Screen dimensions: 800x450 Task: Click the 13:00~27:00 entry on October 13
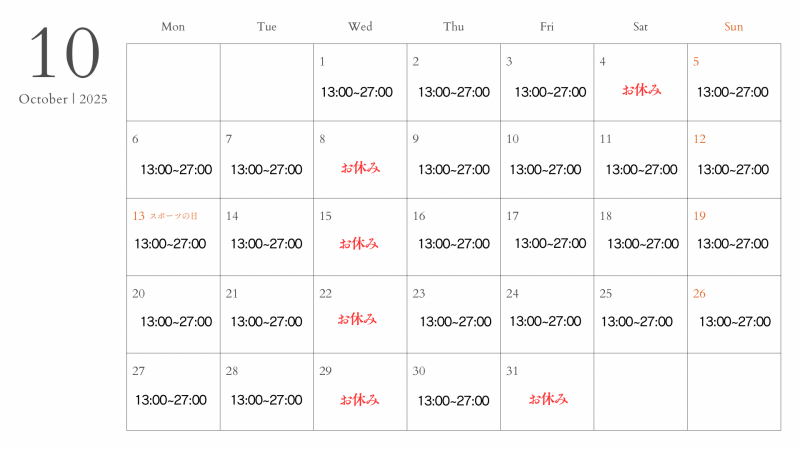tap(170, 243)
